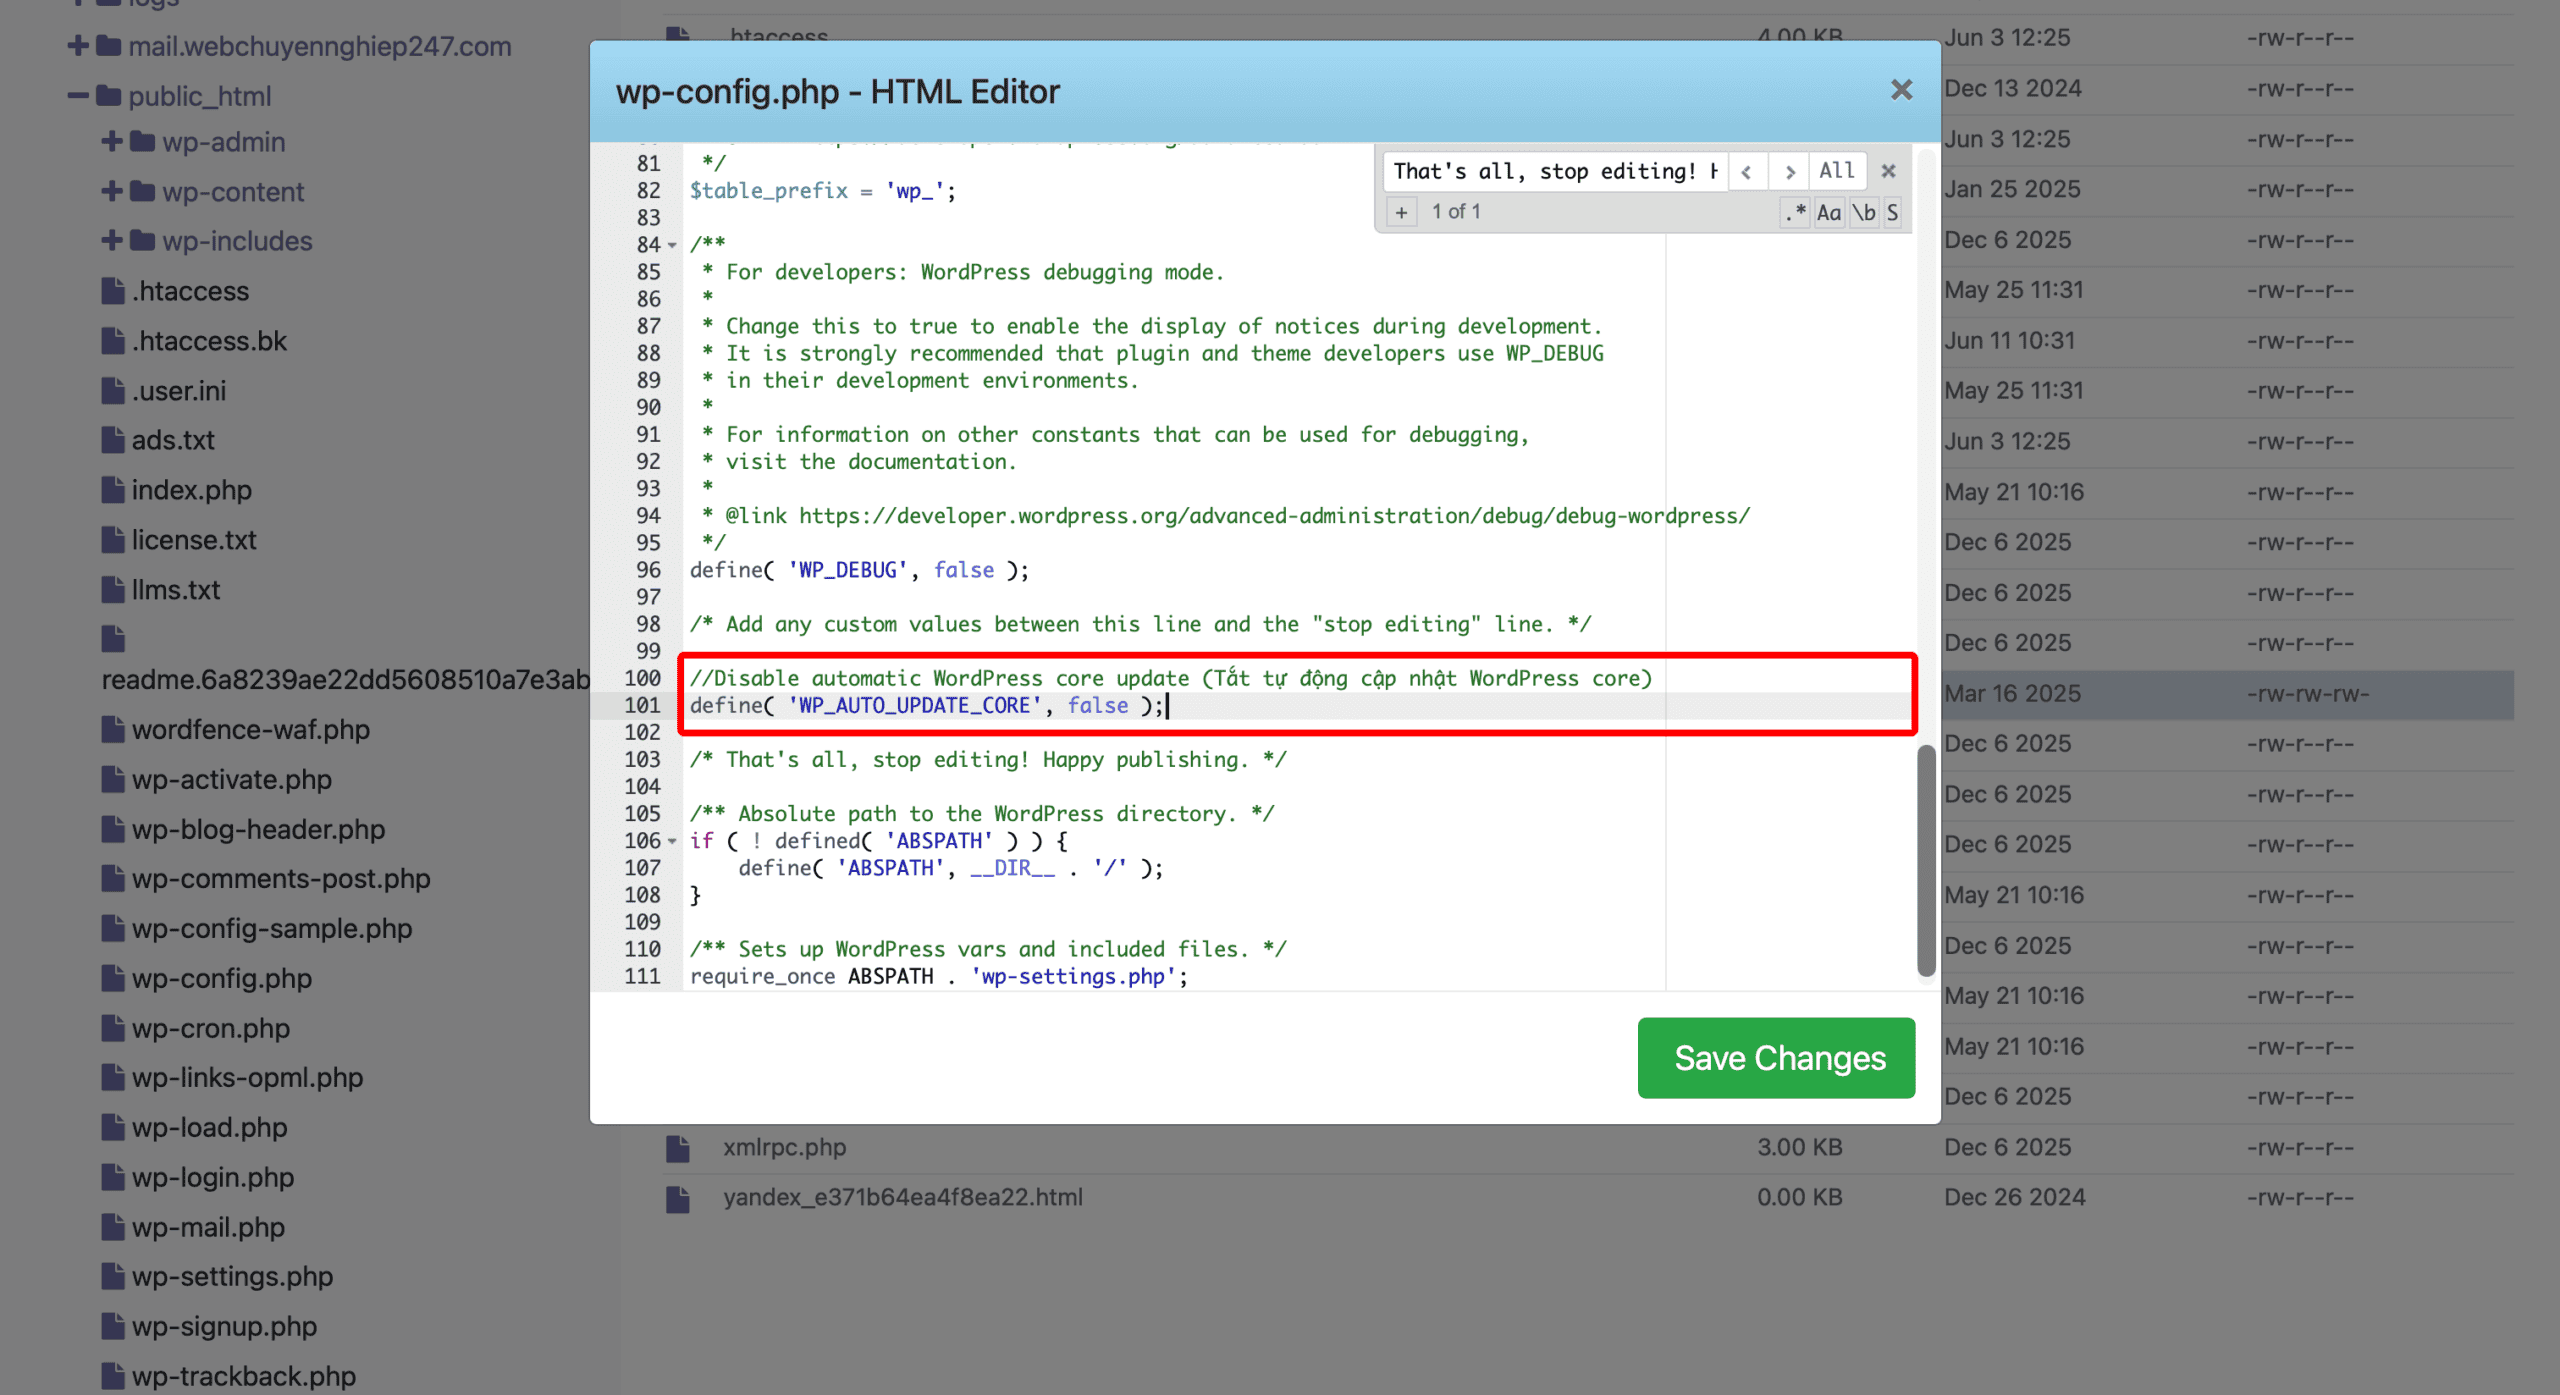Viewport: 2560px width, 1395px height.
Task: Click wp-admin folder icon in tree
Action: coord(143,142)
